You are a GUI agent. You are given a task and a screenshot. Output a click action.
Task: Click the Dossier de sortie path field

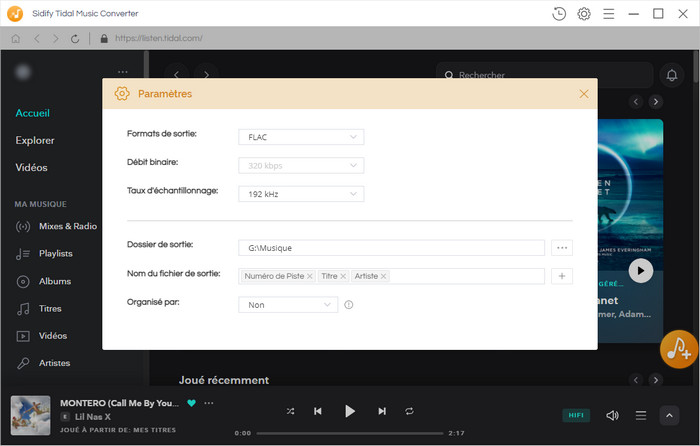click(x=391, y=247)
